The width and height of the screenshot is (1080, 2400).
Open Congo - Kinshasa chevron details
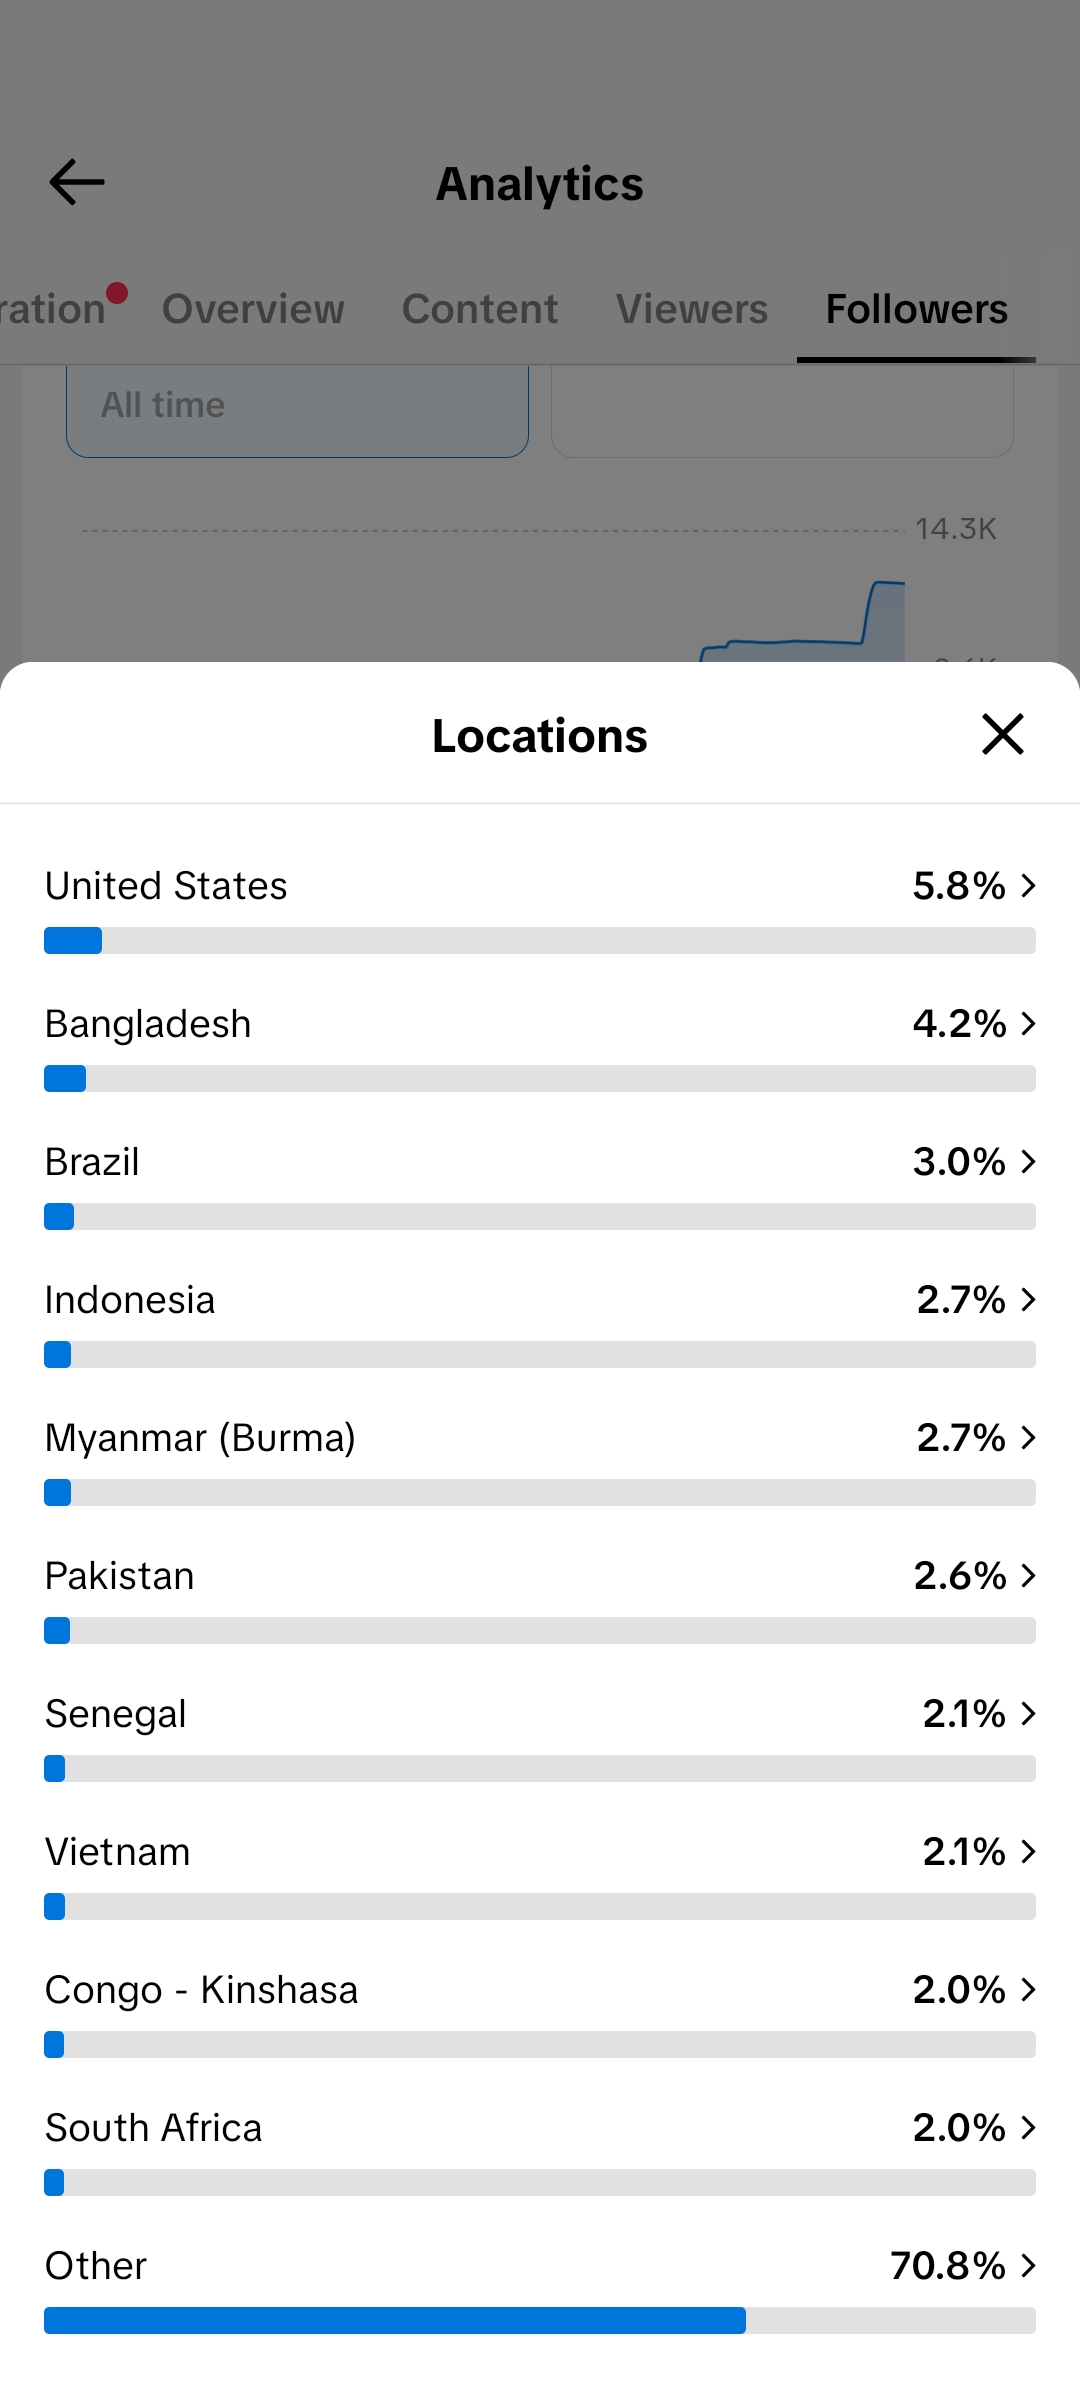1028,1989
